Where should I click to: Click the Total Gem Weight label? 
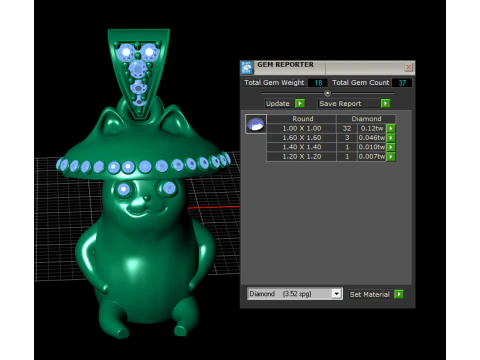[274, 83]
